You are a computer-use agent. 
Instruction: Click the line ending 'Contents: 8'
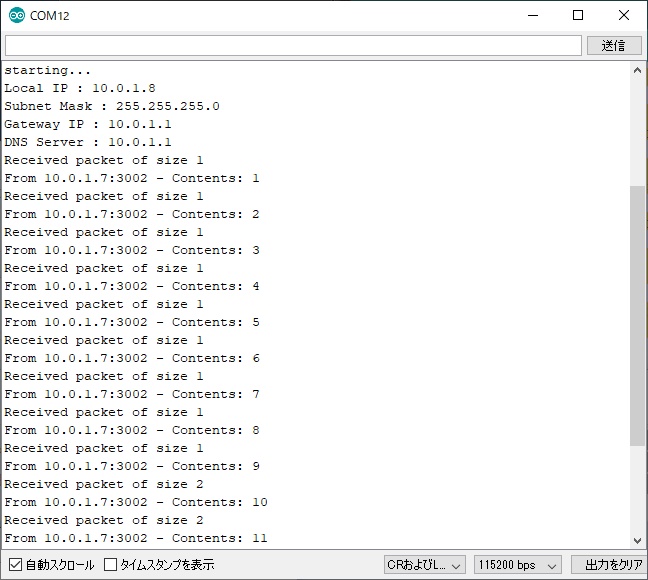point(132,430)
